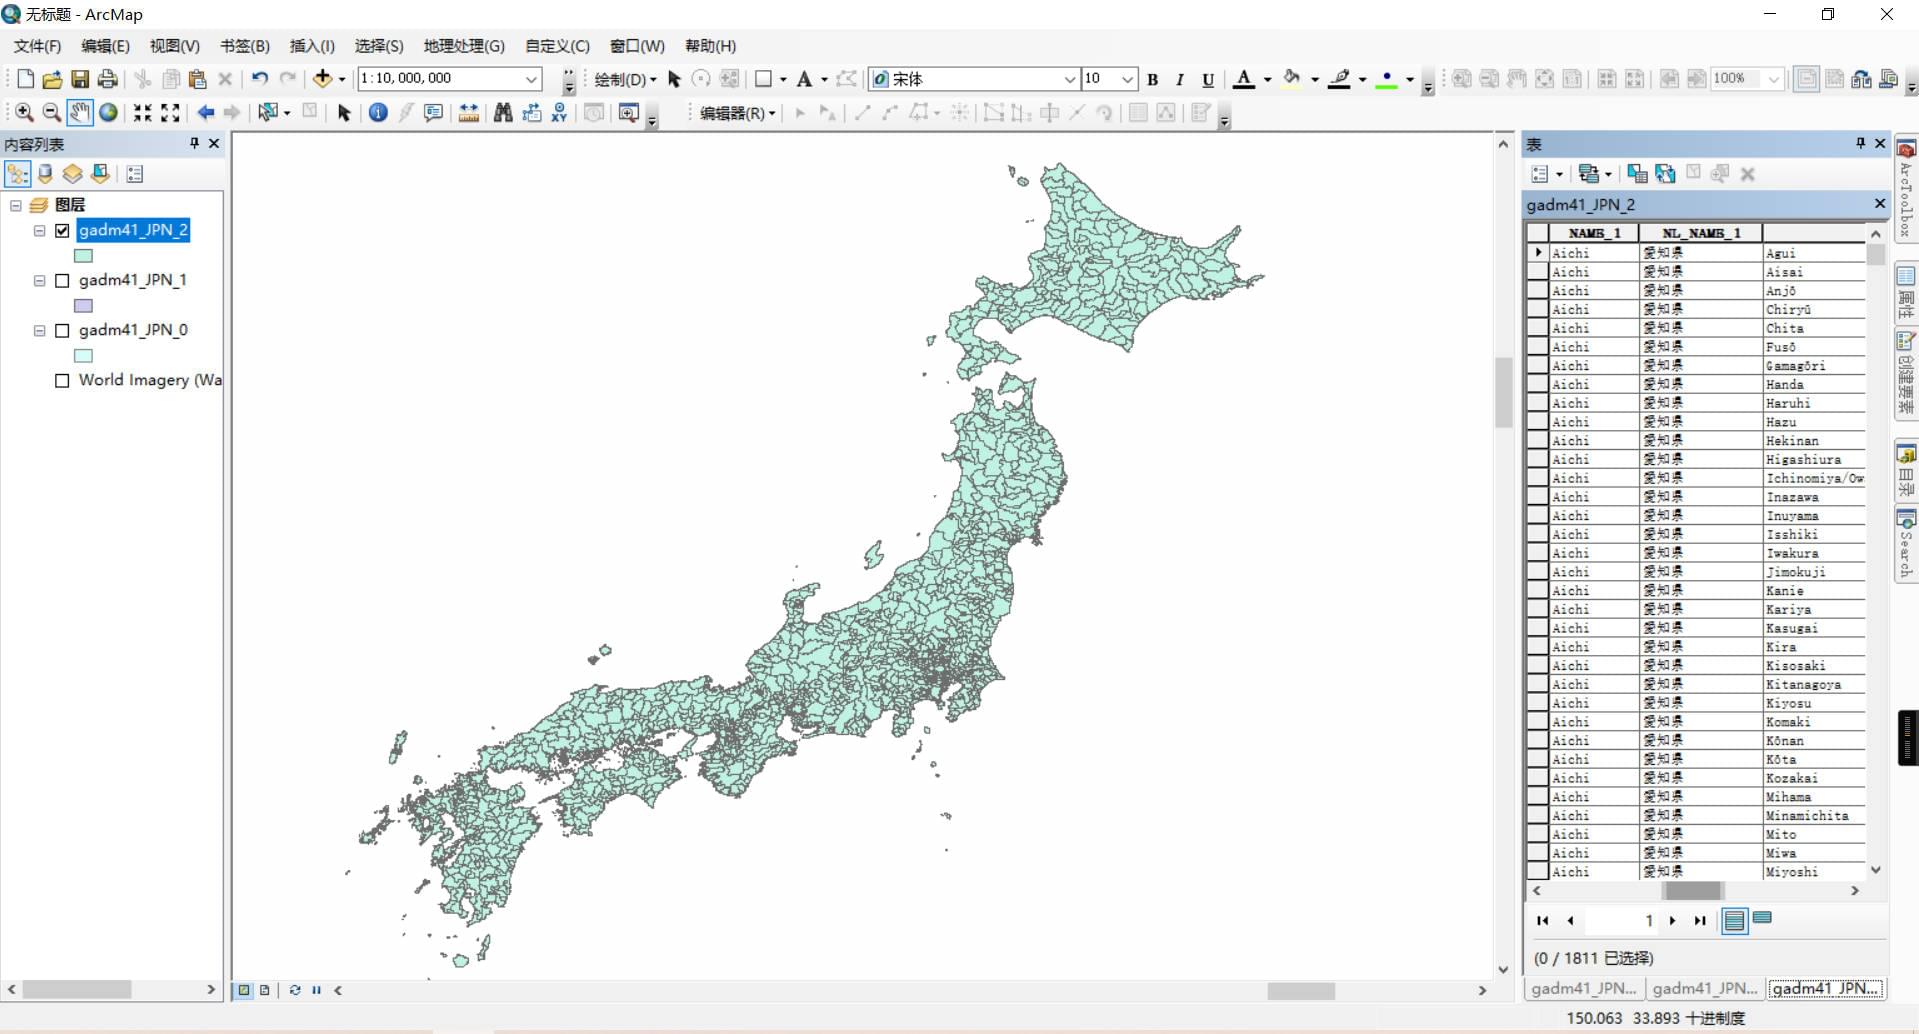
Task: Open the Measure tool
Action: [468, 113]
